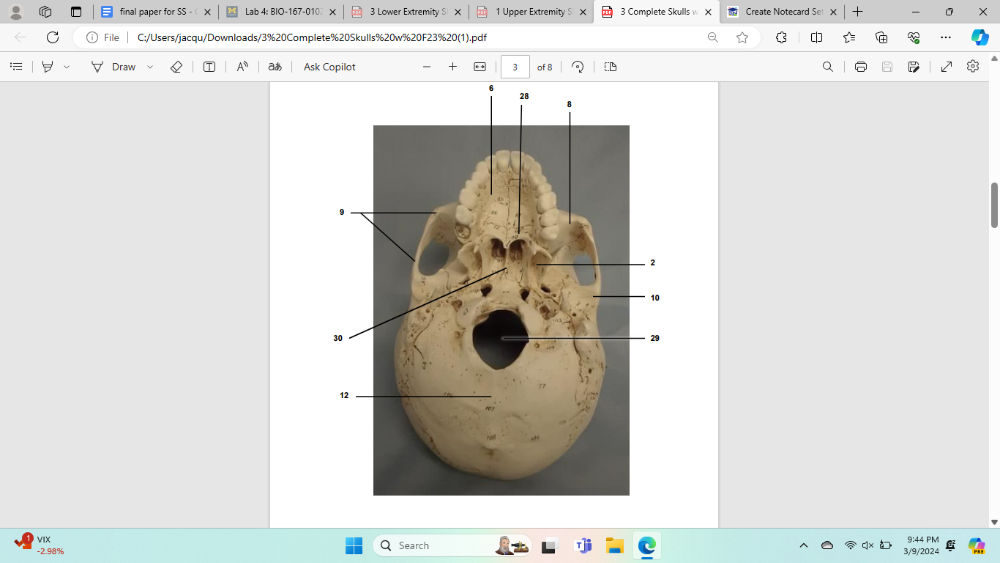Click the Ask Copilot button
The height and width of the screenshot is (563, 1000).
[x=329, y=67]
